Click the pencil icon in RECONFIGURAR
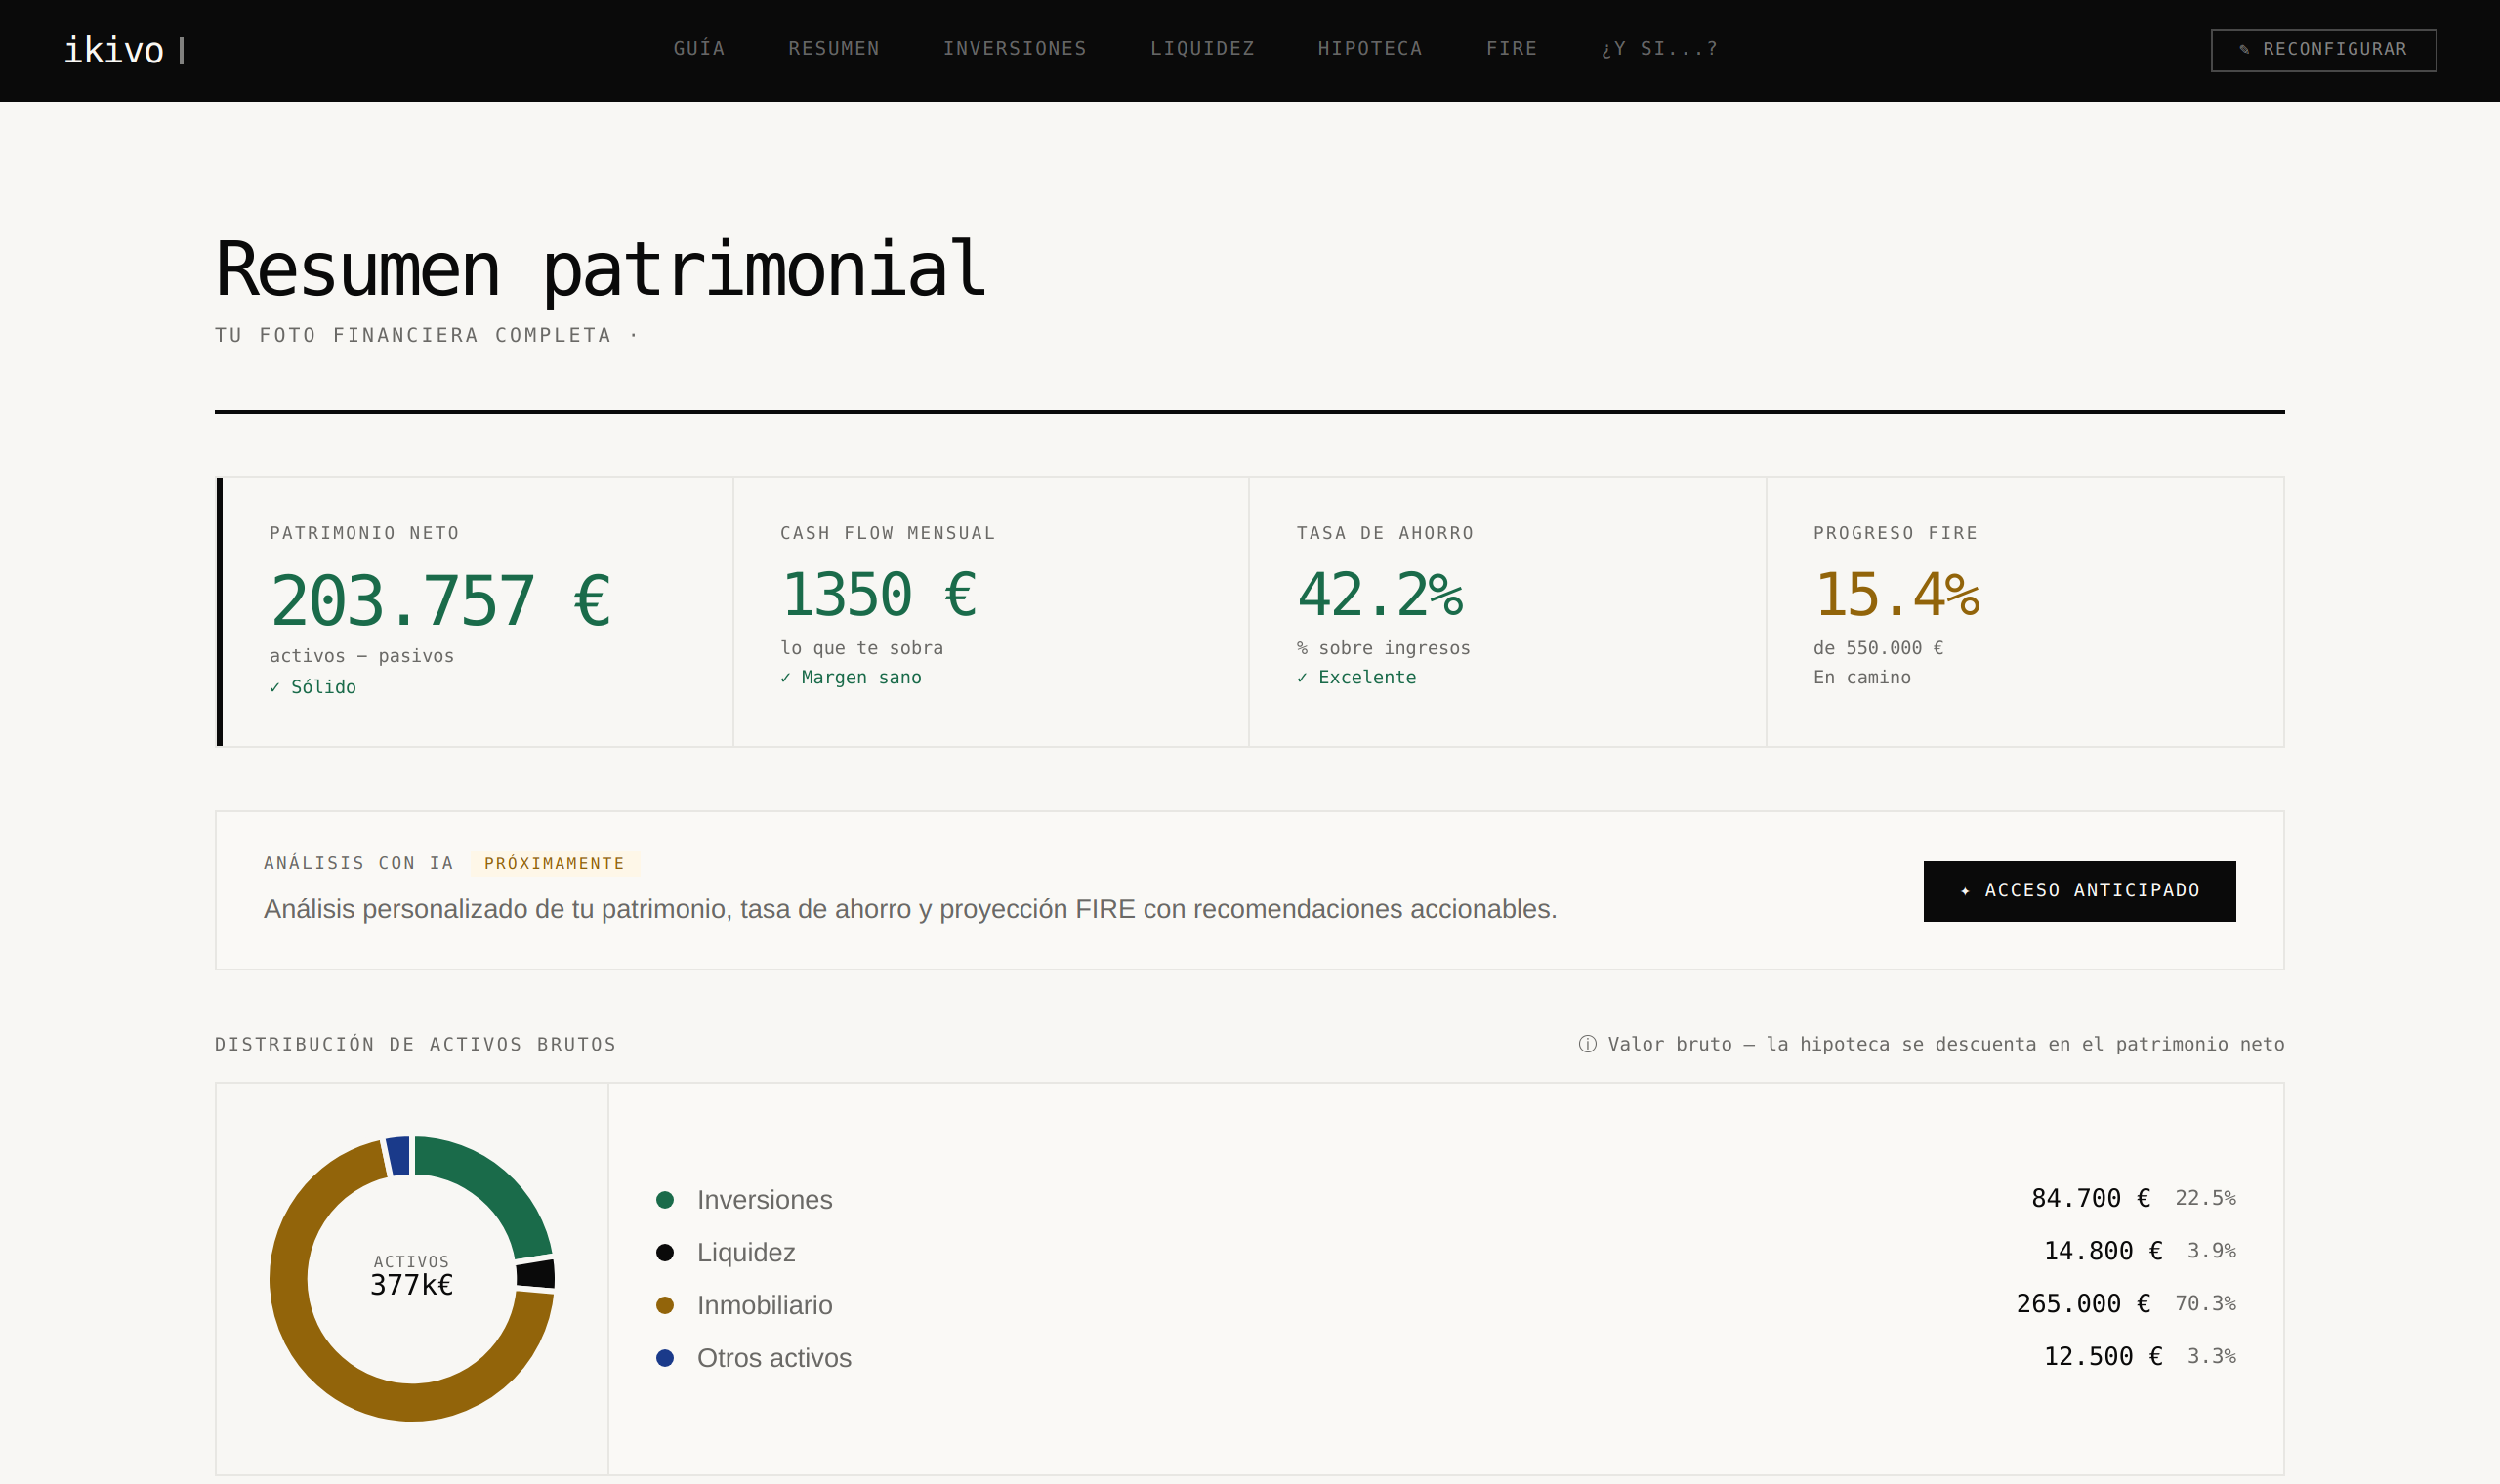 [x=2244, y=49]
